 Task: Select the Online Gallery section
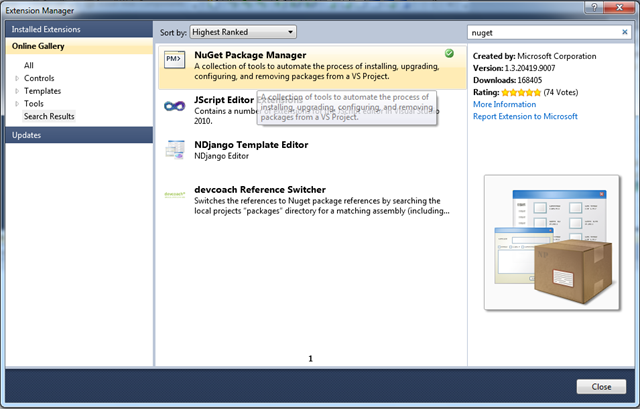(x=40, y=47)
